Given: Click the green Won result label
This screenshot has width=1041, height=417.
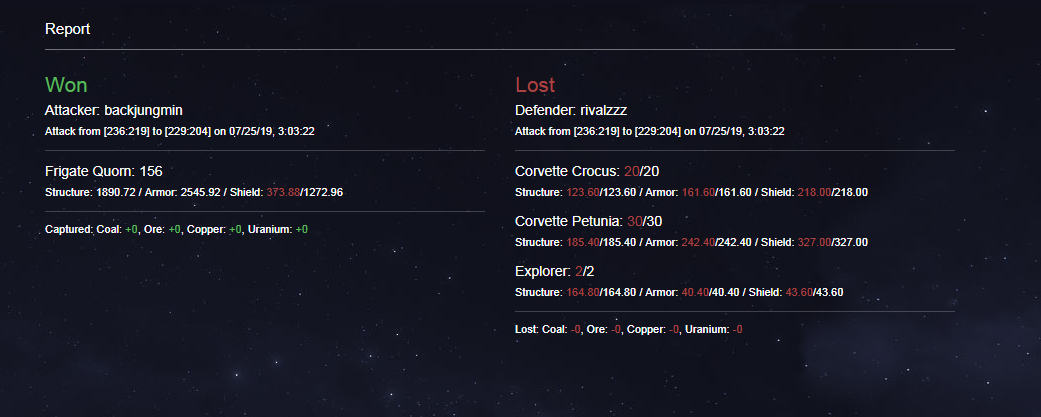Looking at the screenshot, I should pos(66,85).
